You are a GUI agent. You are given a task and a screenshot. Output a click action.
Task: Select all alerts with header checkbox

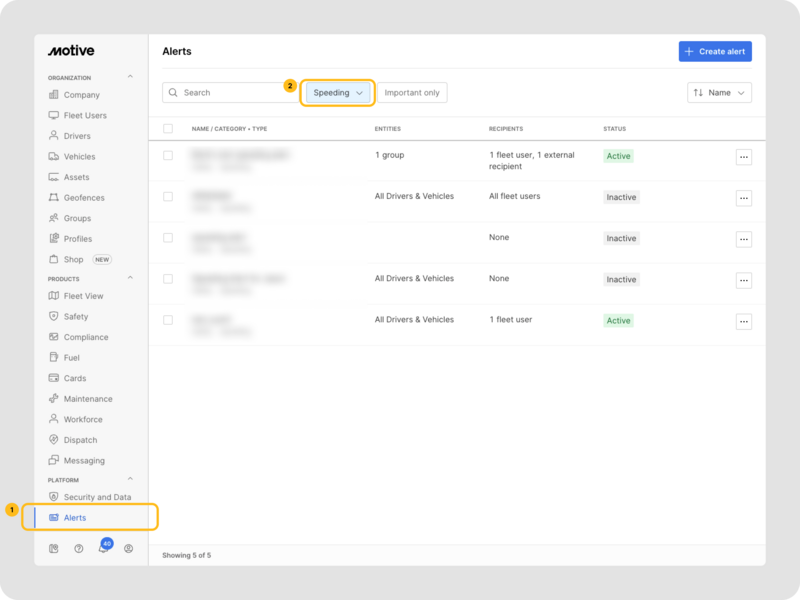pyautogui.click(x=168, y=129)
